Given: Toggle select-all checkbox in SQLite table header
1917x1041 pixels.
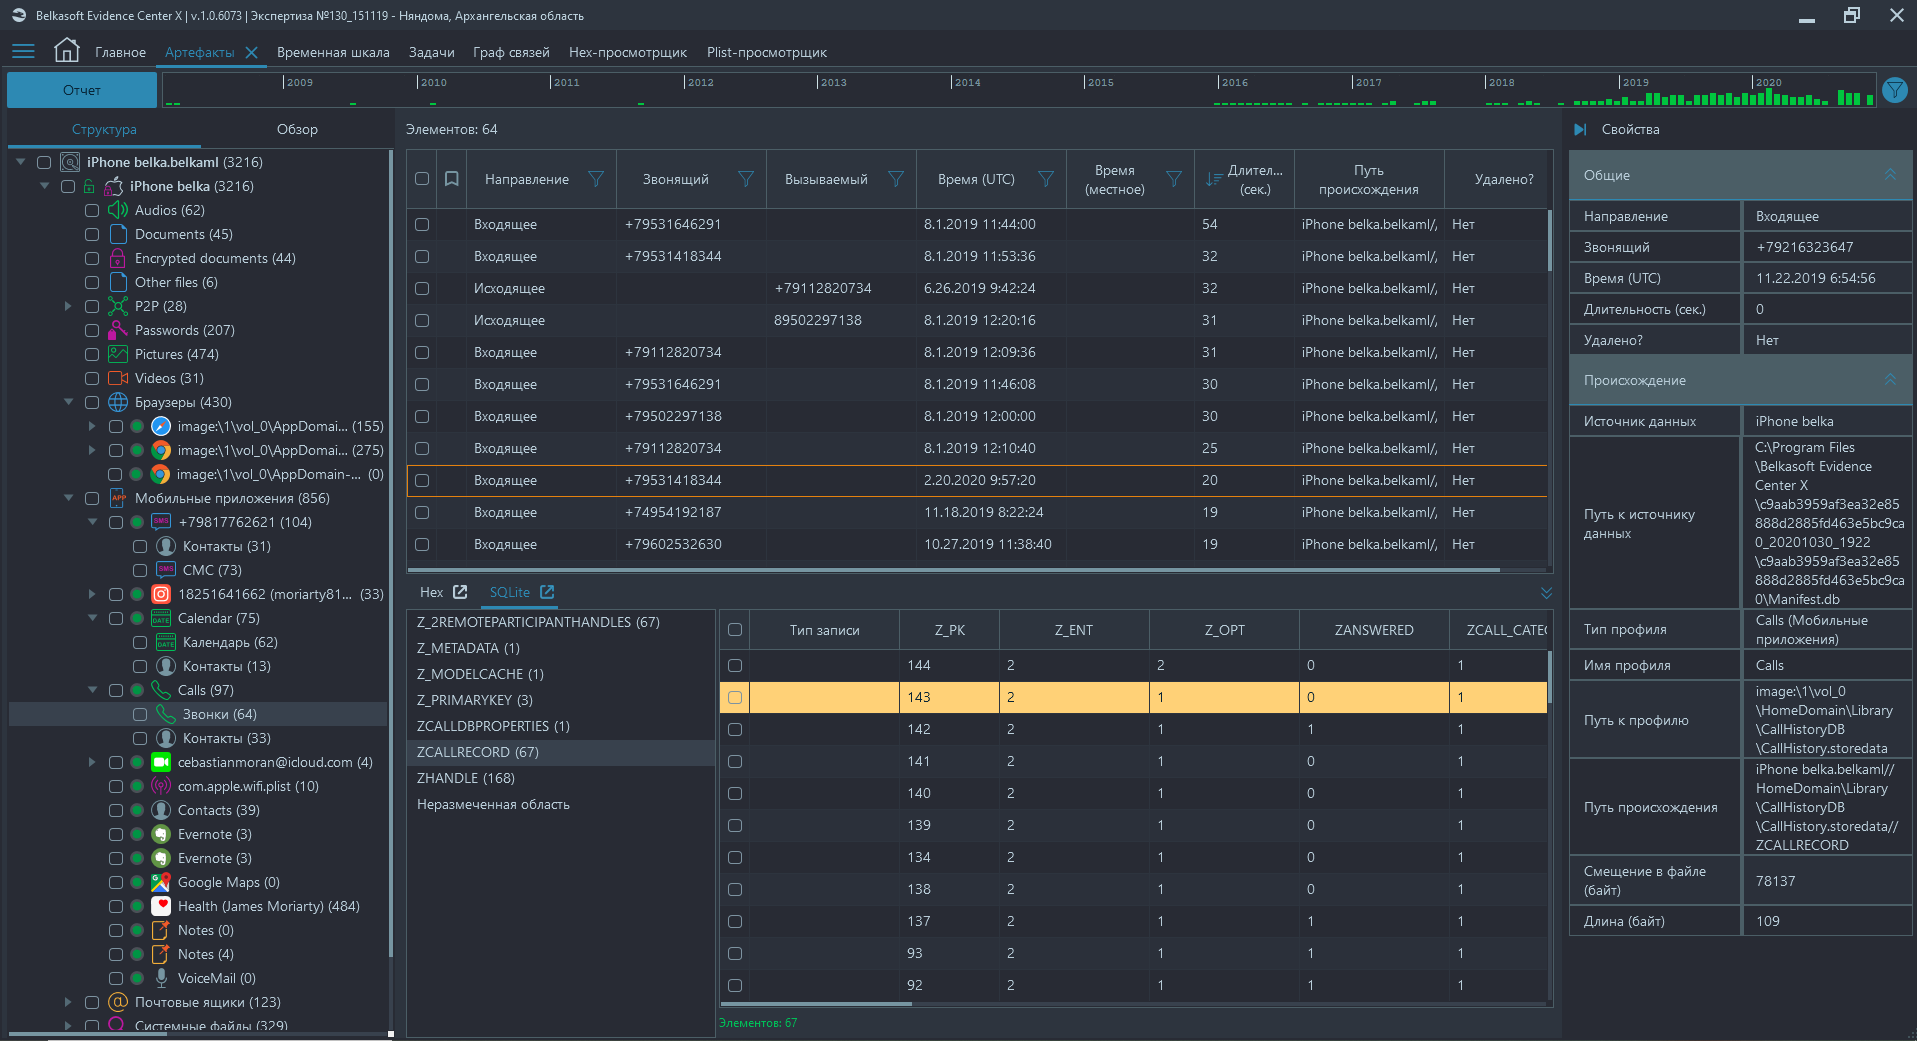Looking at the screenshot, I should (x=735, y=630).
